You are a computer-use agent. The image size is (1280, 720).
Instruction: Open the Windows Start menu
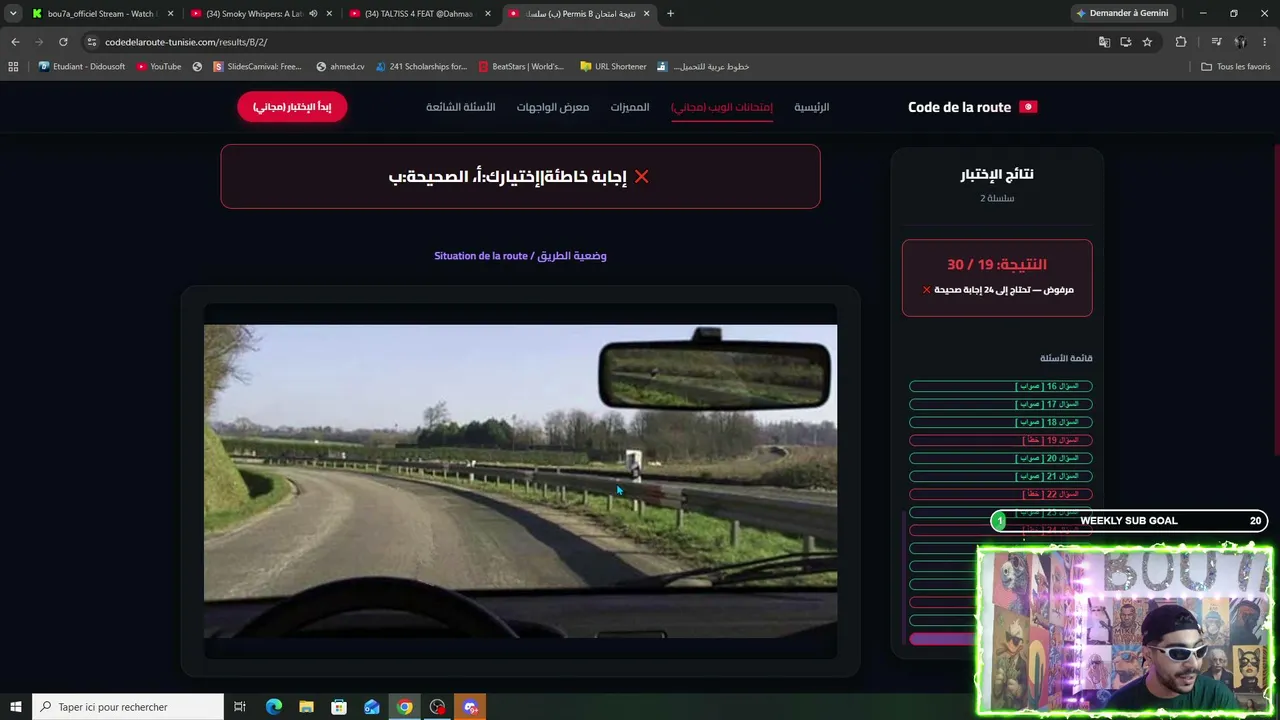[x=15, y=707]
